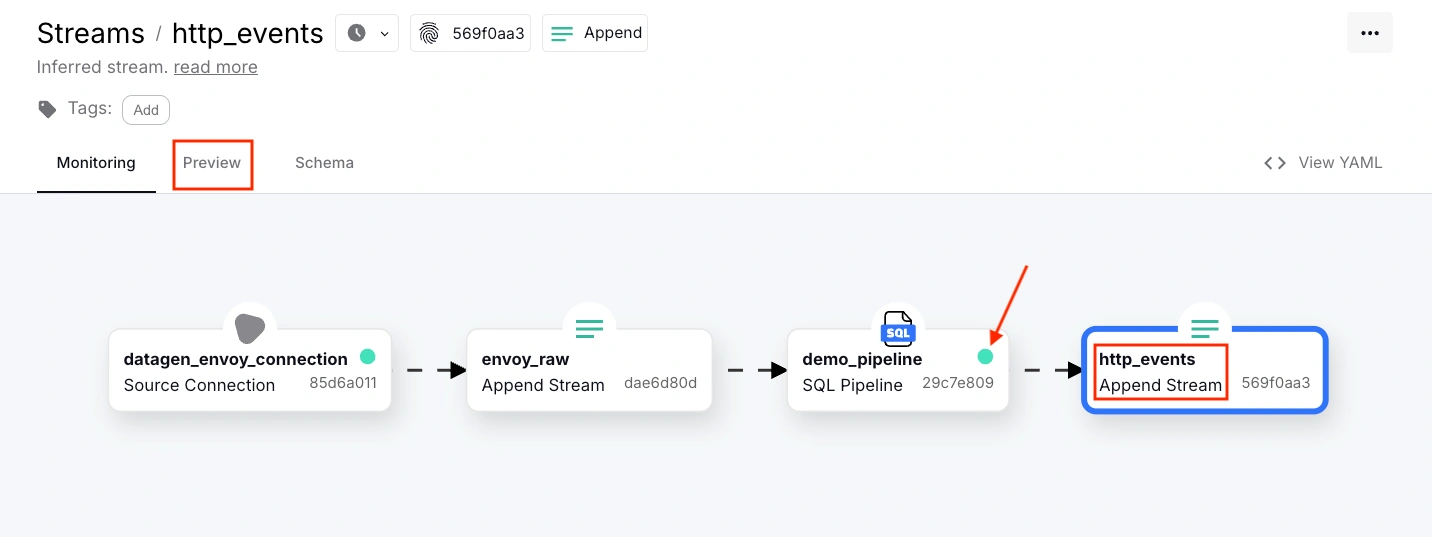Click the stream icon above envoy_raw
Screen dimensions: 1432x537
pos(589,327)
